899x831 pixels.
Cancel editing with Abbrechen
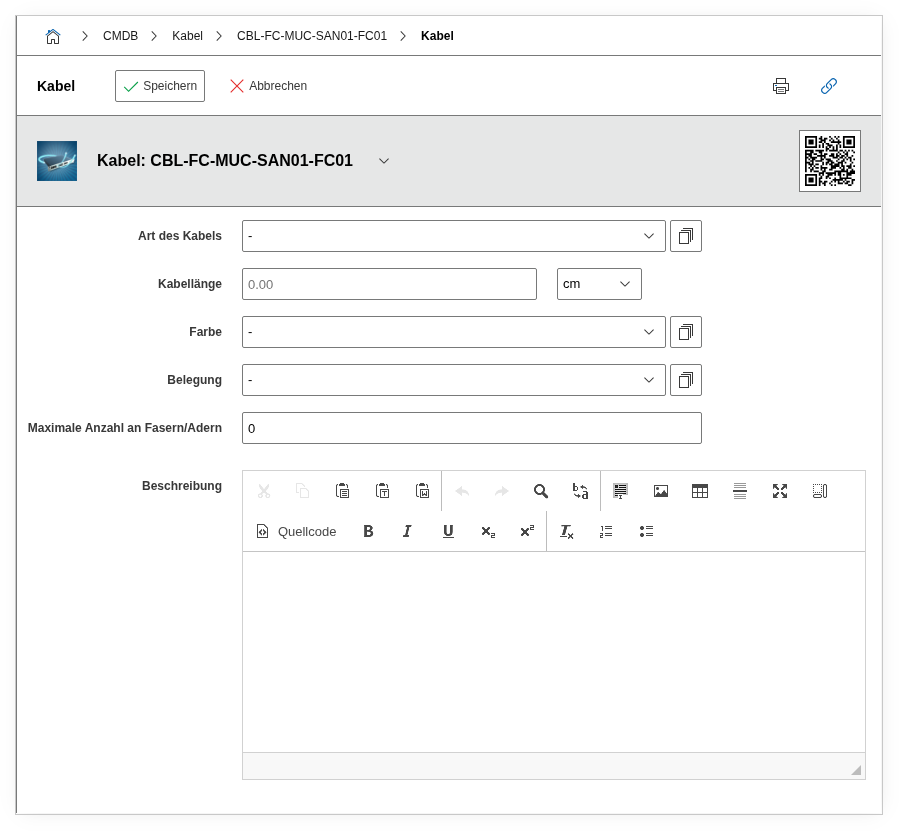[x=268, y=86]
